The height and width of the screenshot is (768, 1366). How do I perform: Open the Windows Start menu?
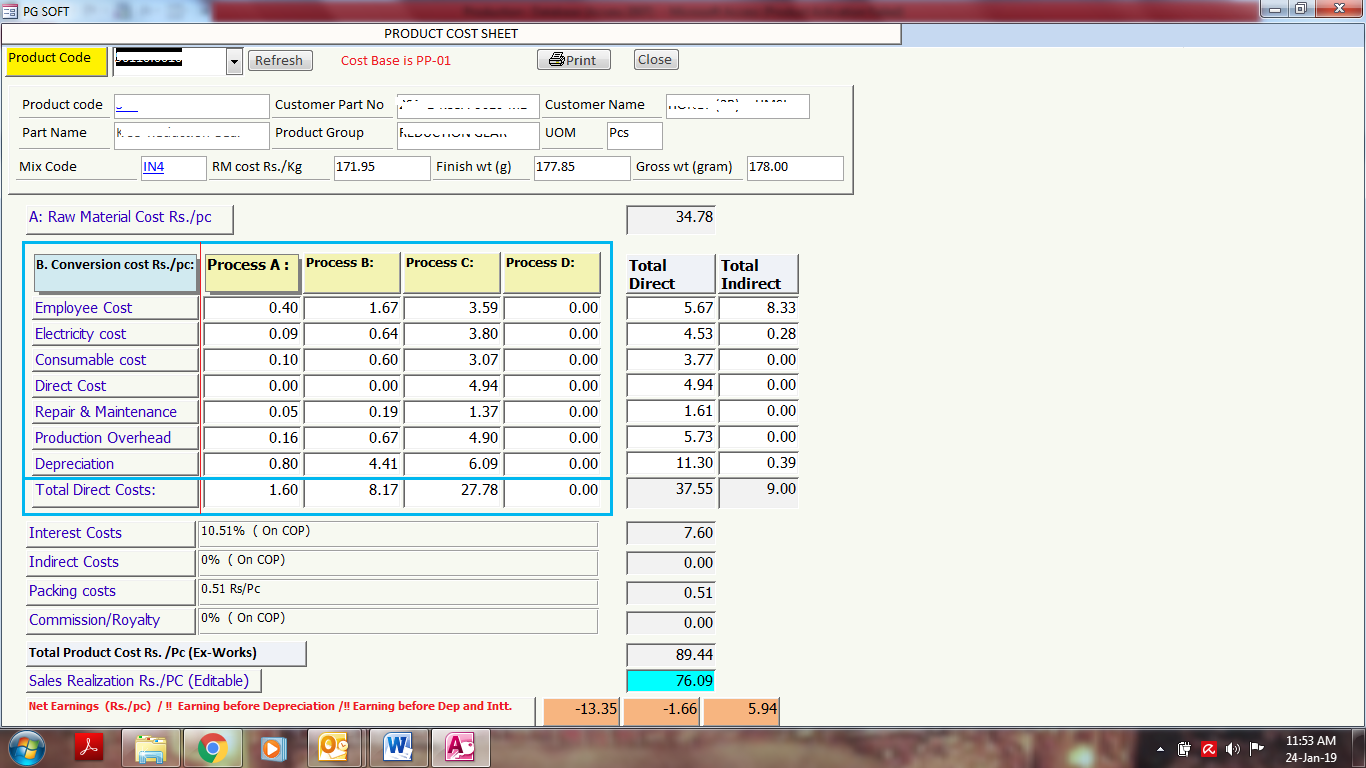click(x=25, y=748)
